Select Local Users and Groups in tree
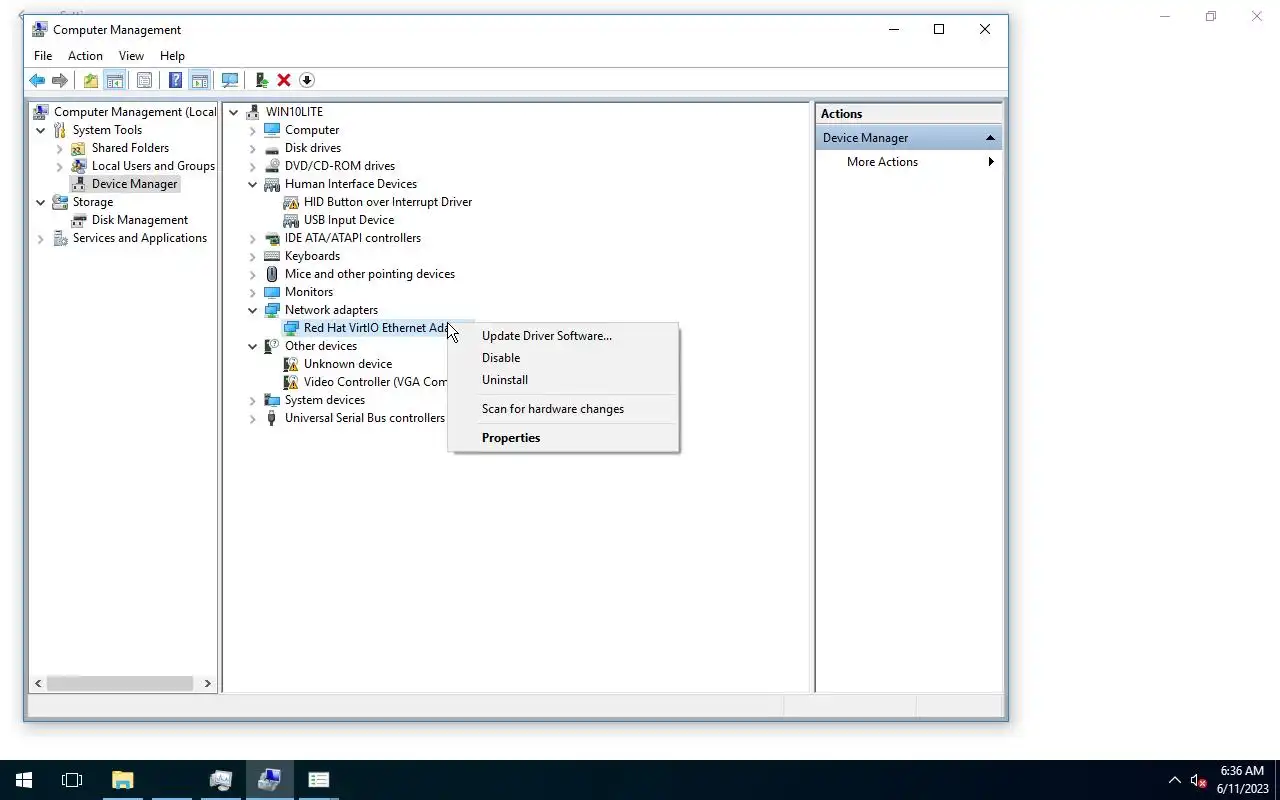The height and width of the screenshot is (800, 1280). 153,166
